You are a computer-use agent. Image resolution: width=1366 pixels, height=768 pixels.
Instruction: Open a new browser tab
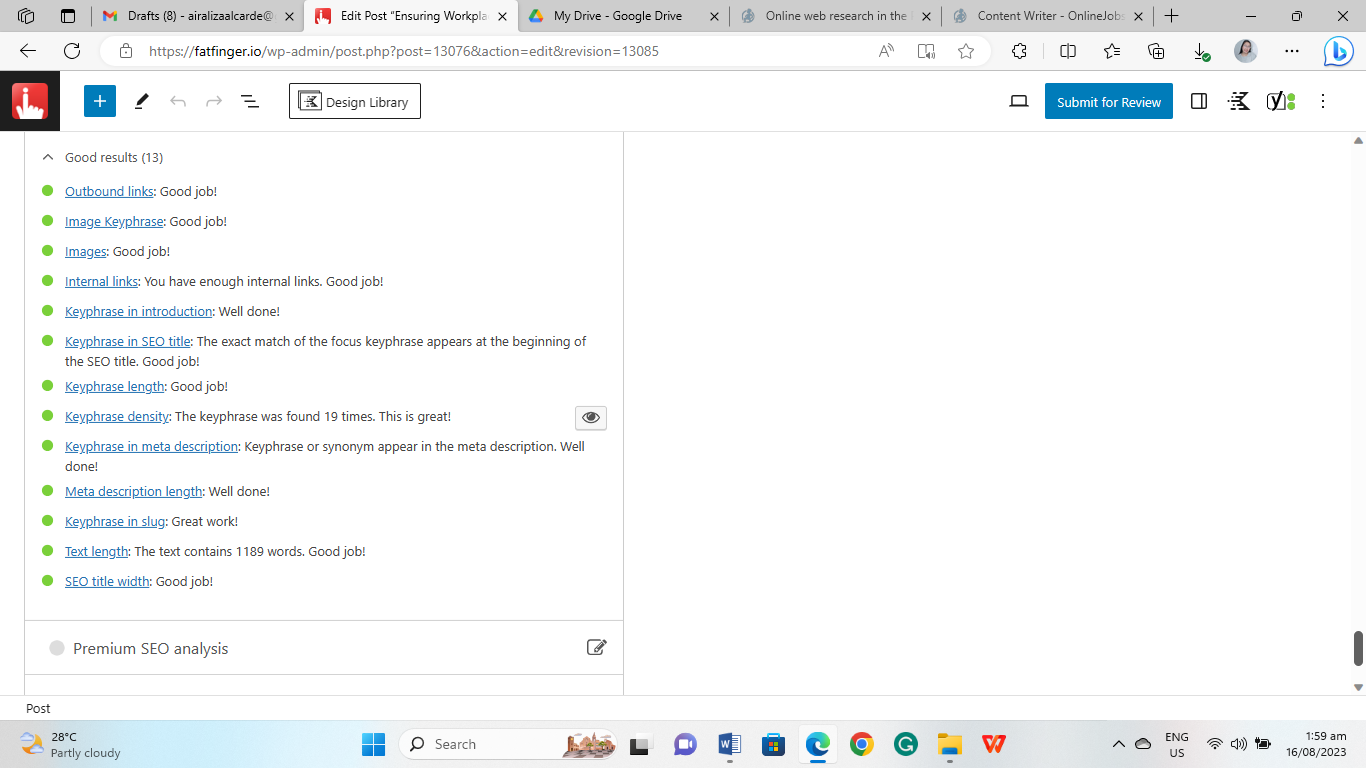(x=1172, y=16)
